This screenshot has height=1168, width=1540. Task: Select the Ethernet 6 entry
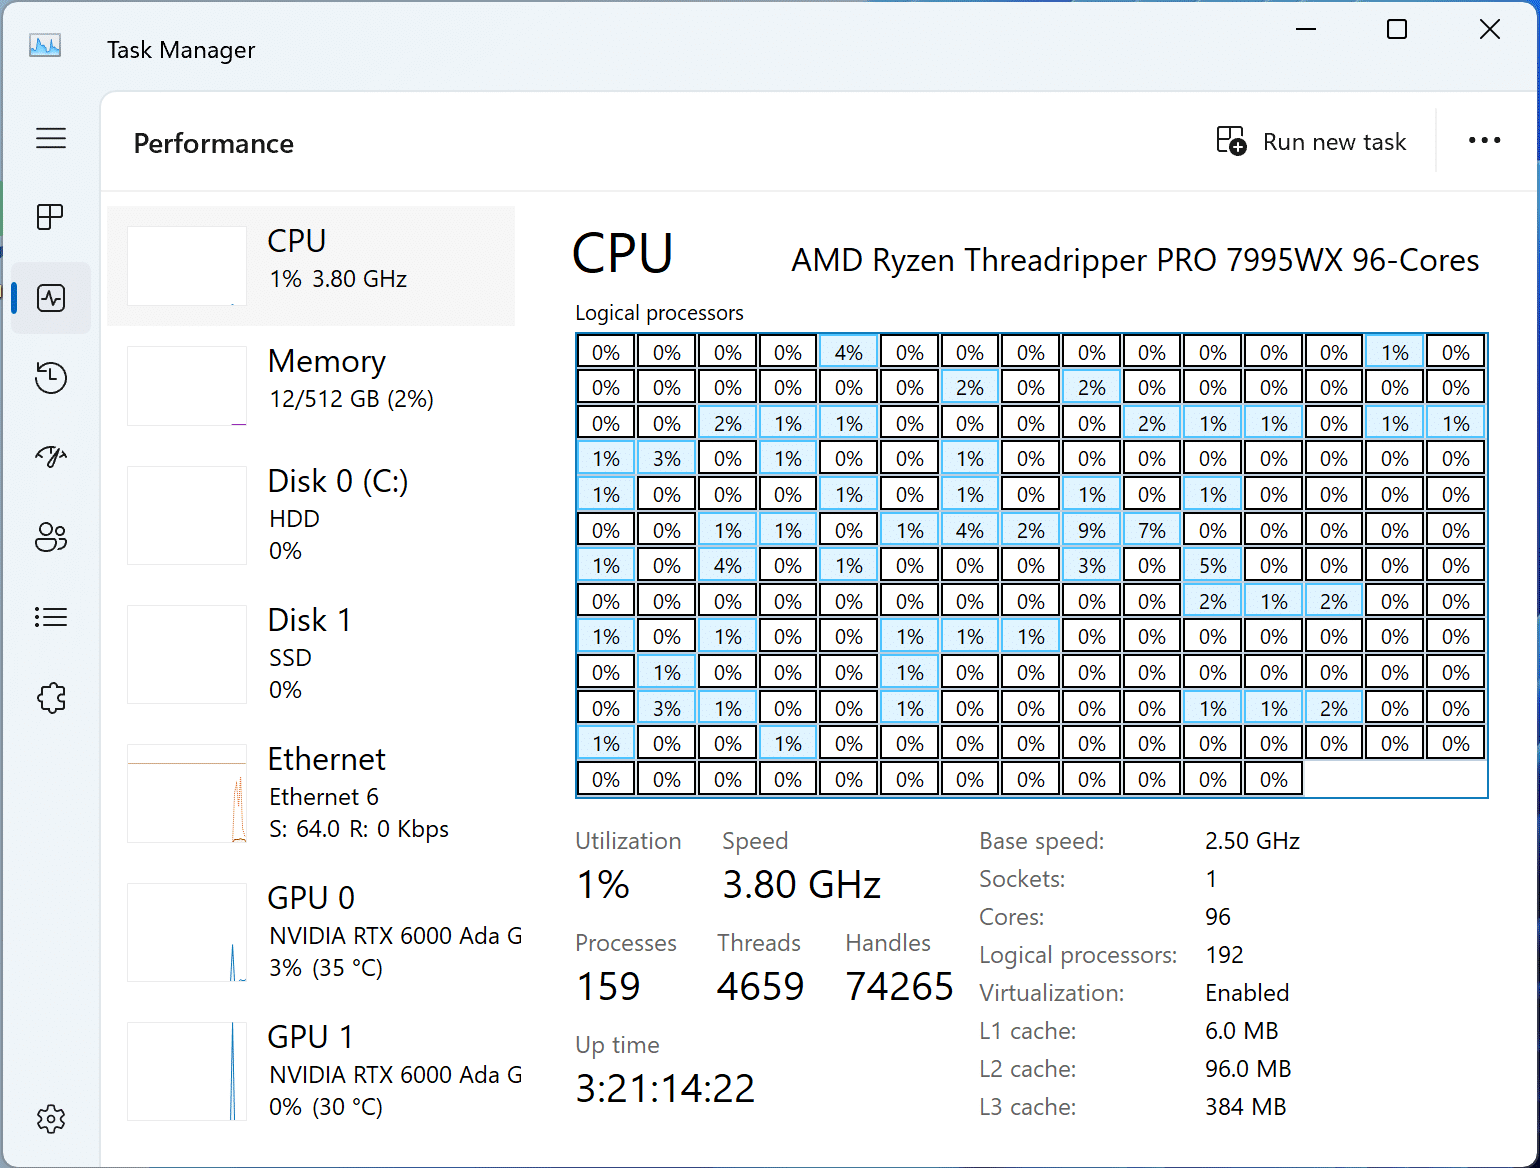pyautogui.click(x=311, y=793)
